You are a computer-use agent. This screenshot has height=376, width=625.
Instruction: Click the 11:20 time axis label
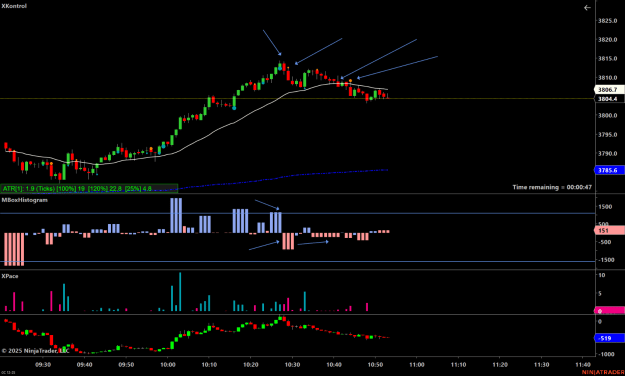(x=500, y=365)
